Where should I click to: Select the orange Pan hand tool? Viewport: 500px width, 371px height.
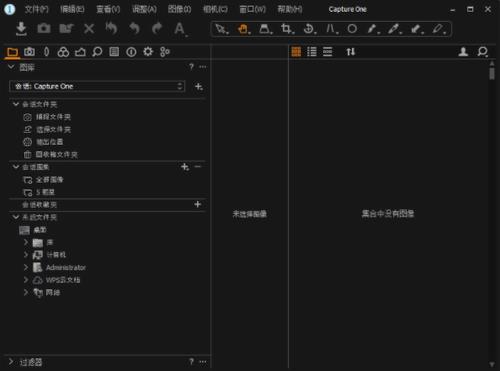coord(244,29)
